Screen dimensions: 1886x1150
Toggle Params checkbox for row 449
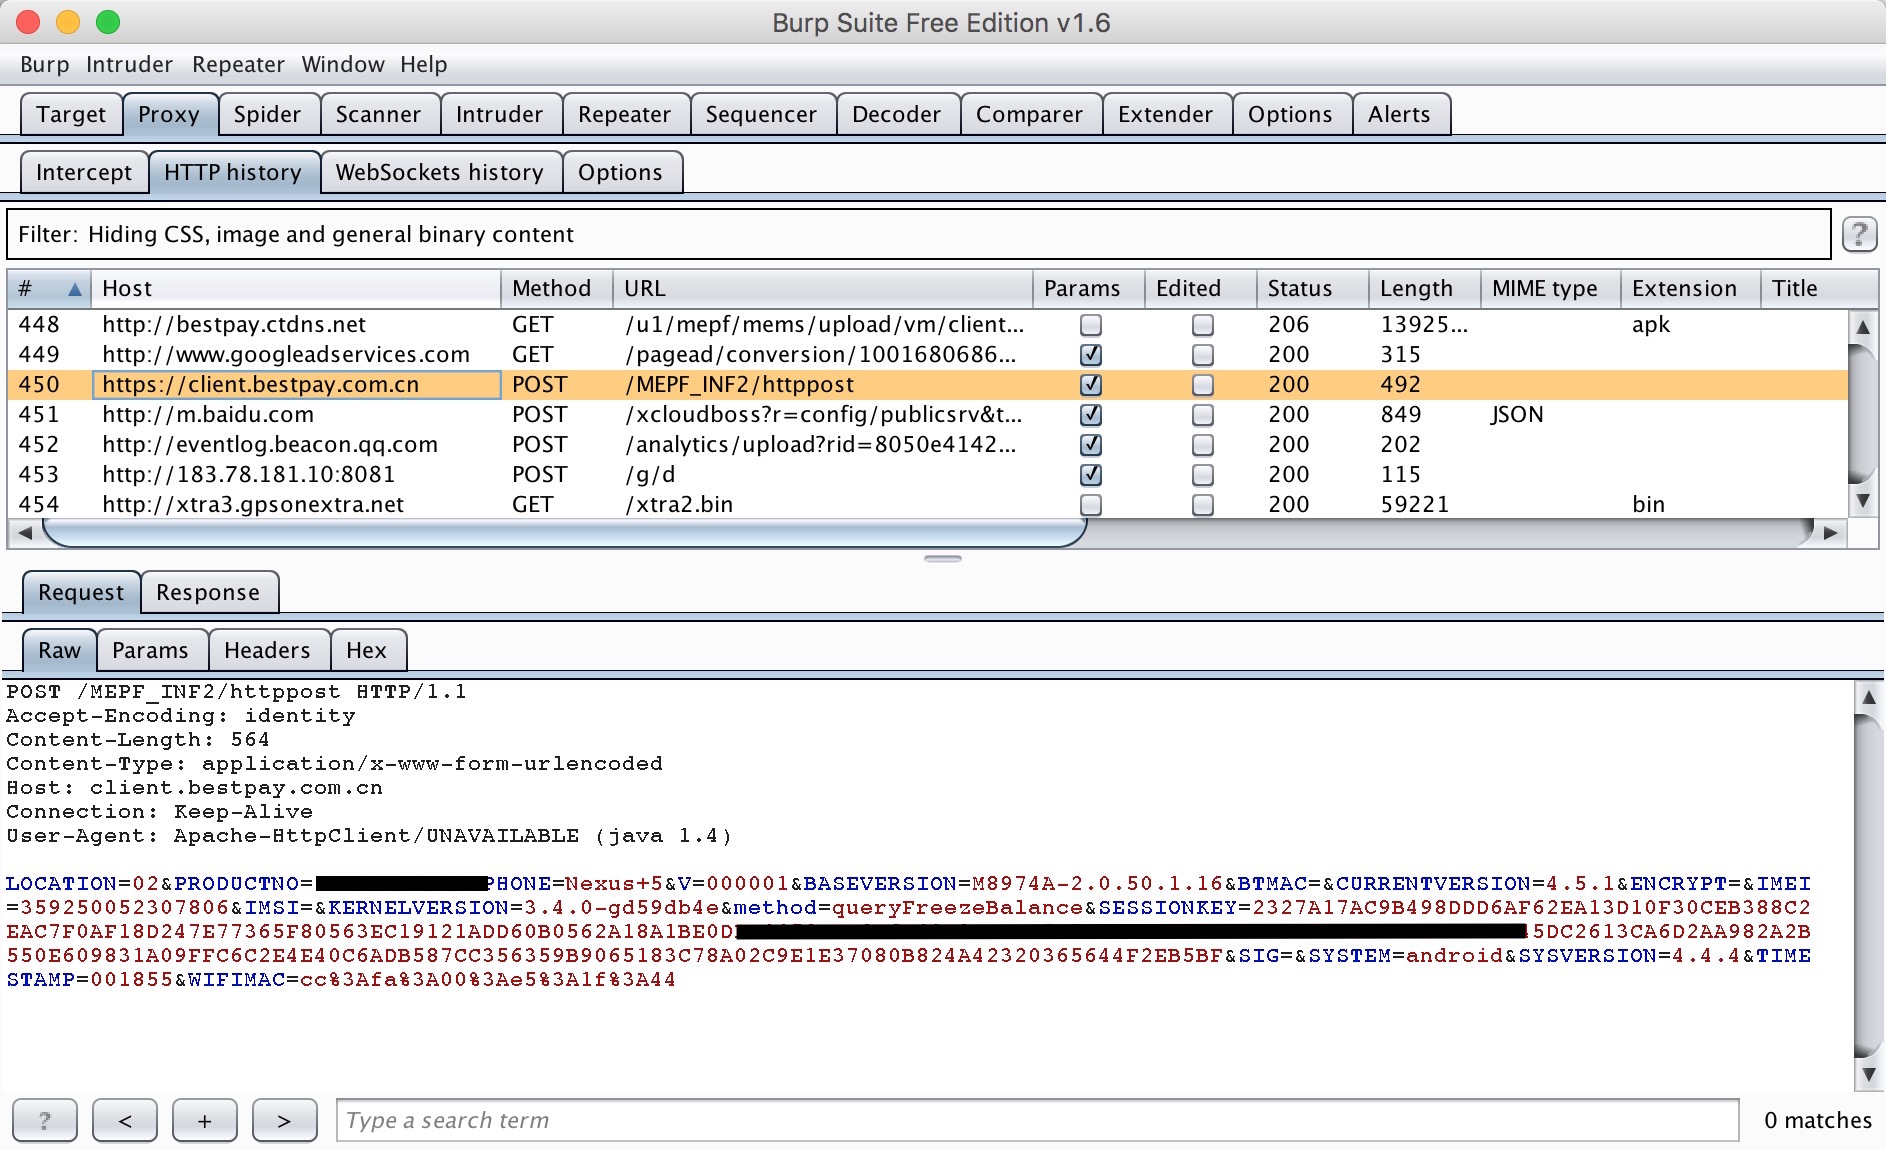click(x=1091, y=355)
